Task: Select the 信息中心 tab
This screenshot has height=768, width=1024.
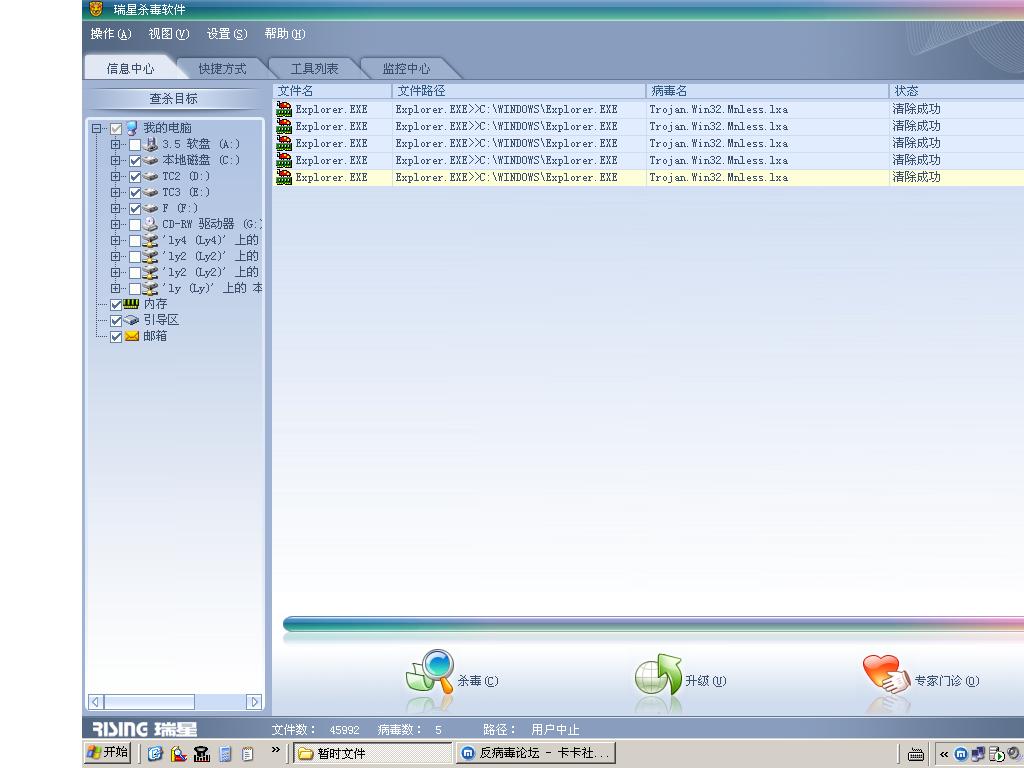Action: tap(130, 69)
